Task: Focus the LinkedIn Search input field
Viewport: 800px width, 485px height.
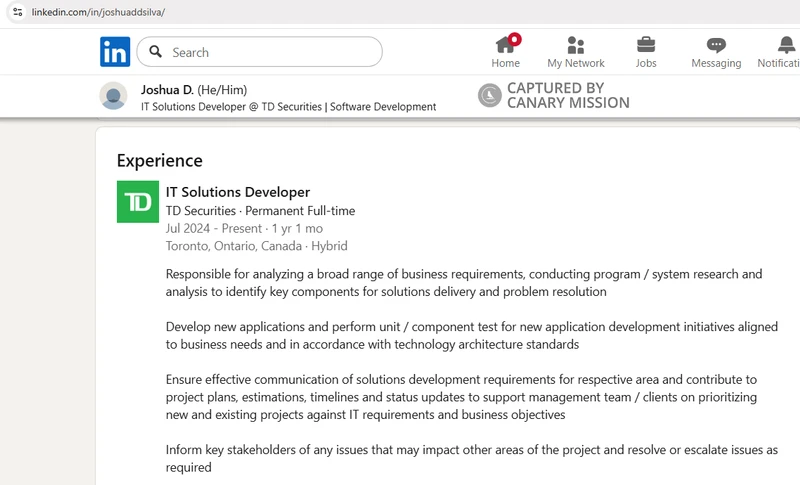Action: 270,52
